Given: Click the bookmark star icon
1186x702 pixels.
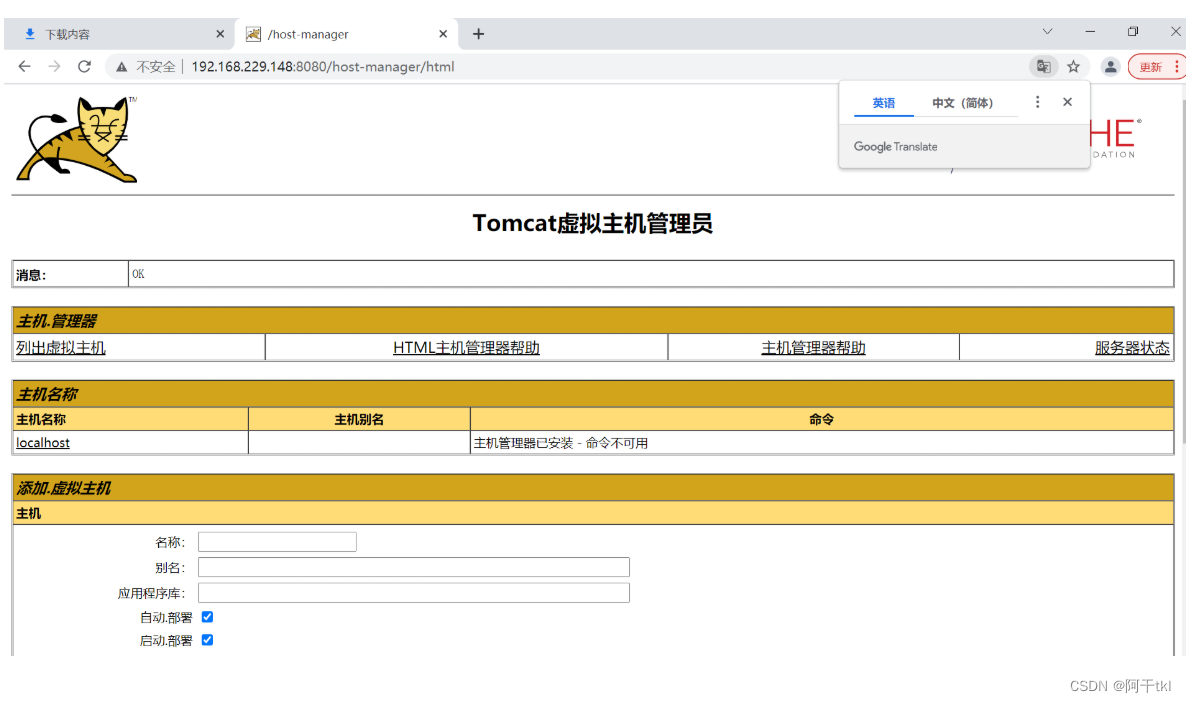Looking at the screenshot, I should pyautogui.click(x=1073, y=66).
